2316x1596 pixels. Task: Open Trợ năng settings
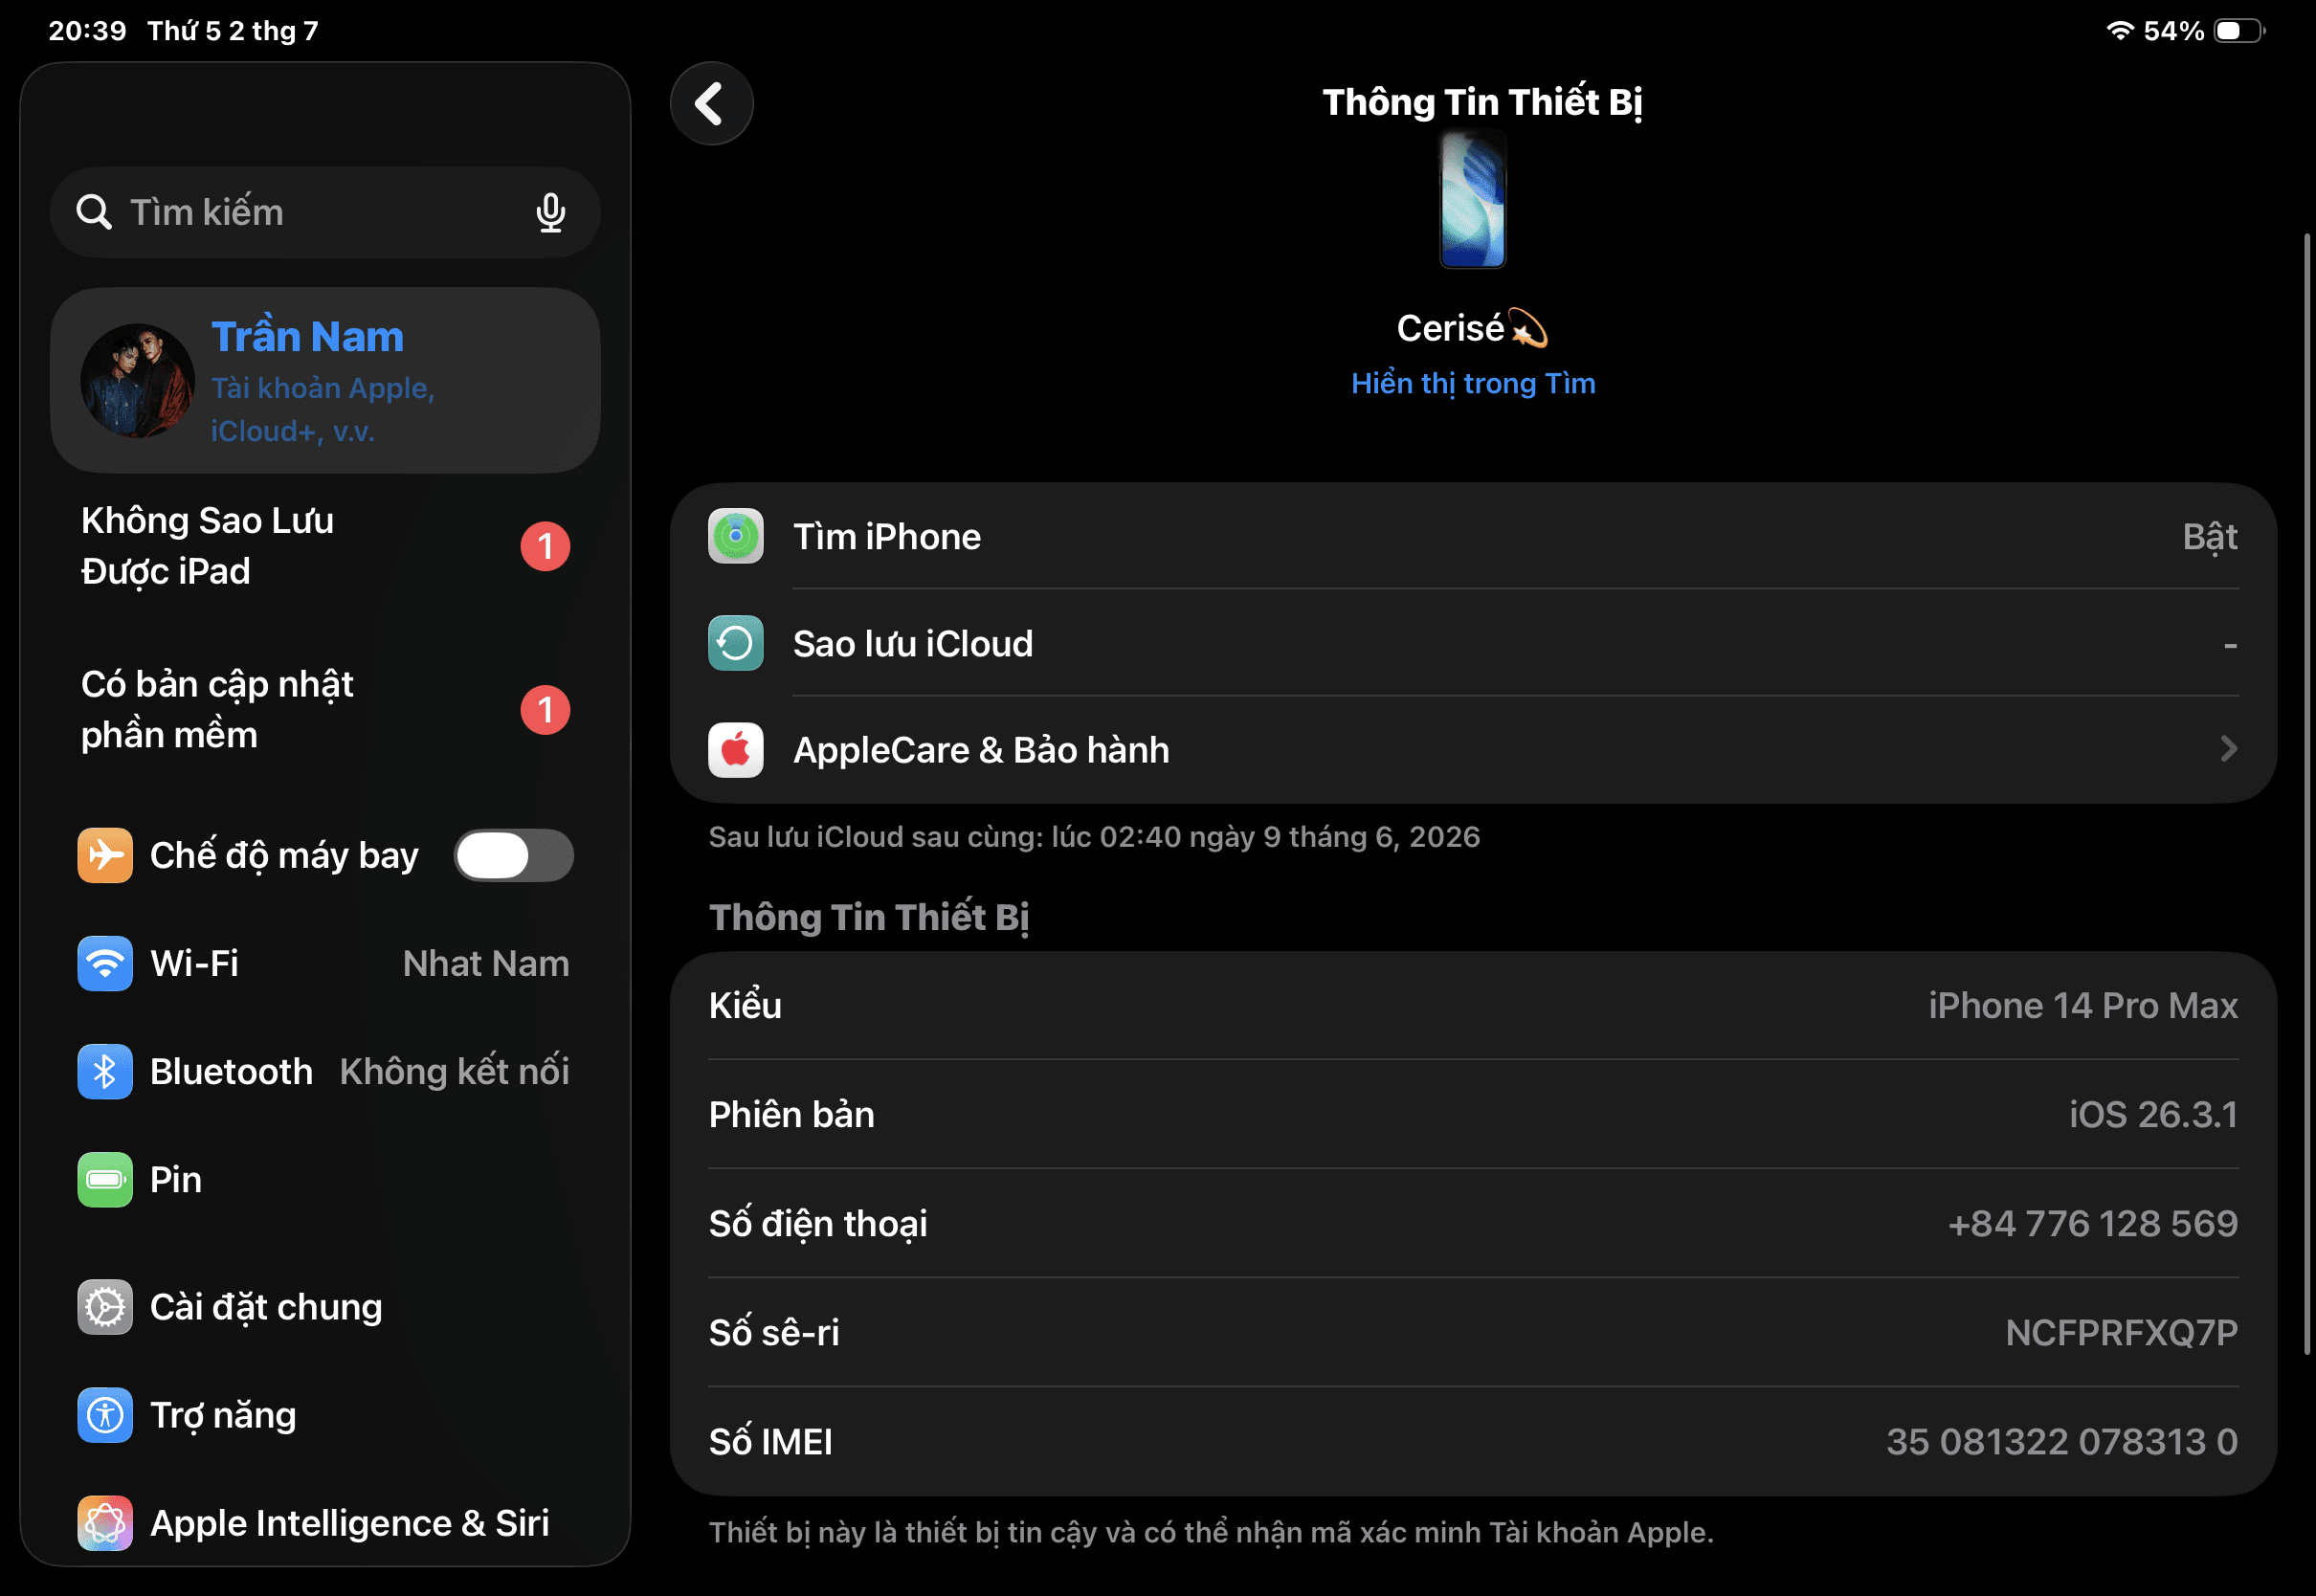click(325, 1415)
